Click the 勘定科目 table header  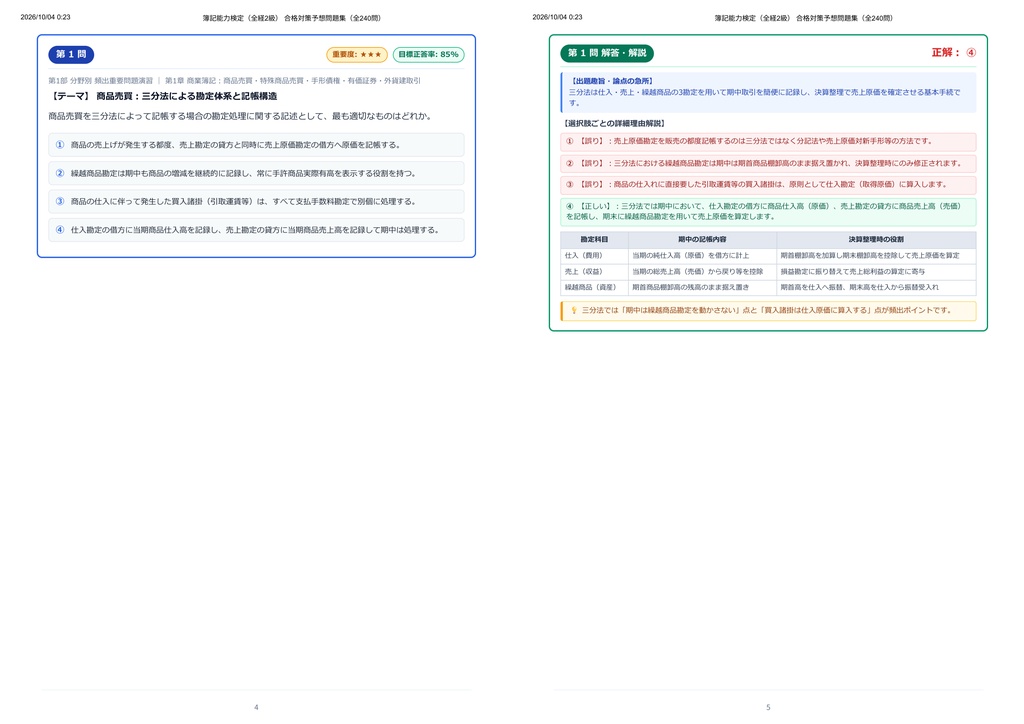[594, 240]
